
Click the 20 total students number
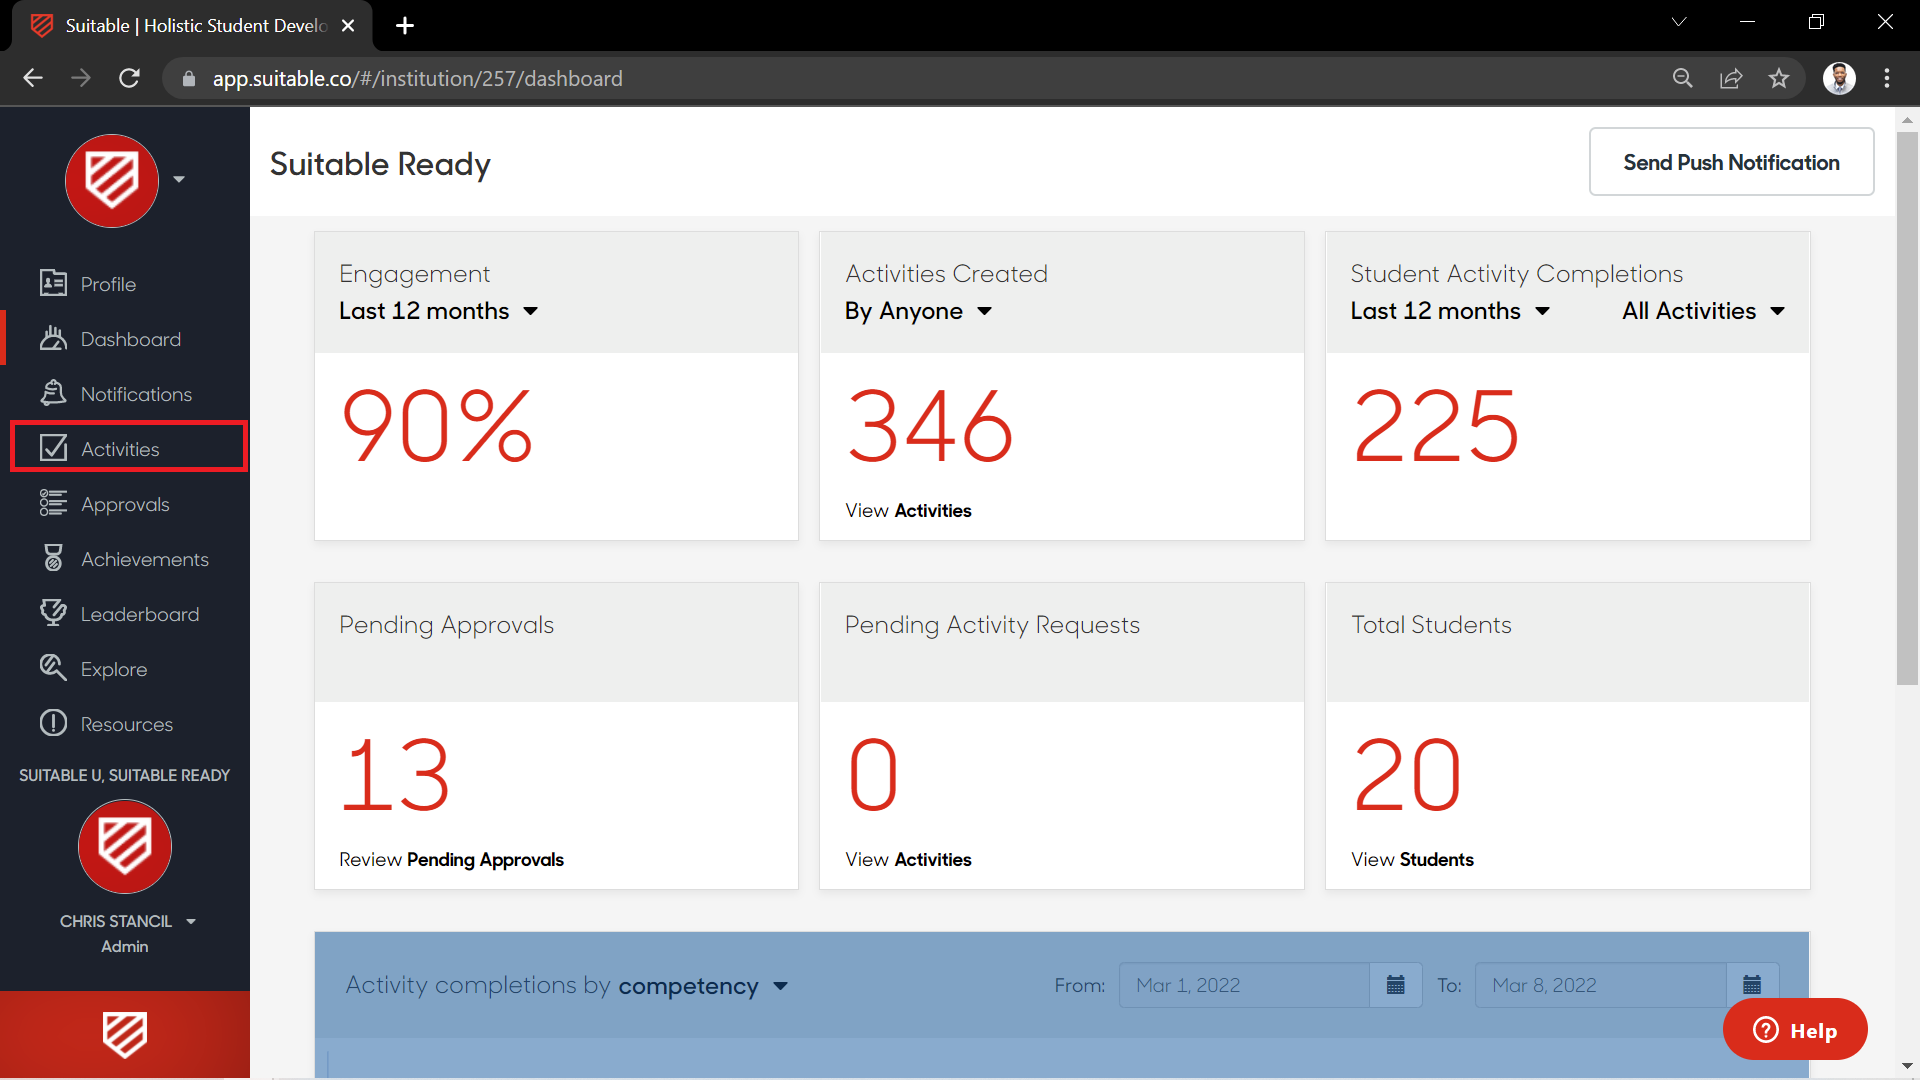[x=1407, y=776]
